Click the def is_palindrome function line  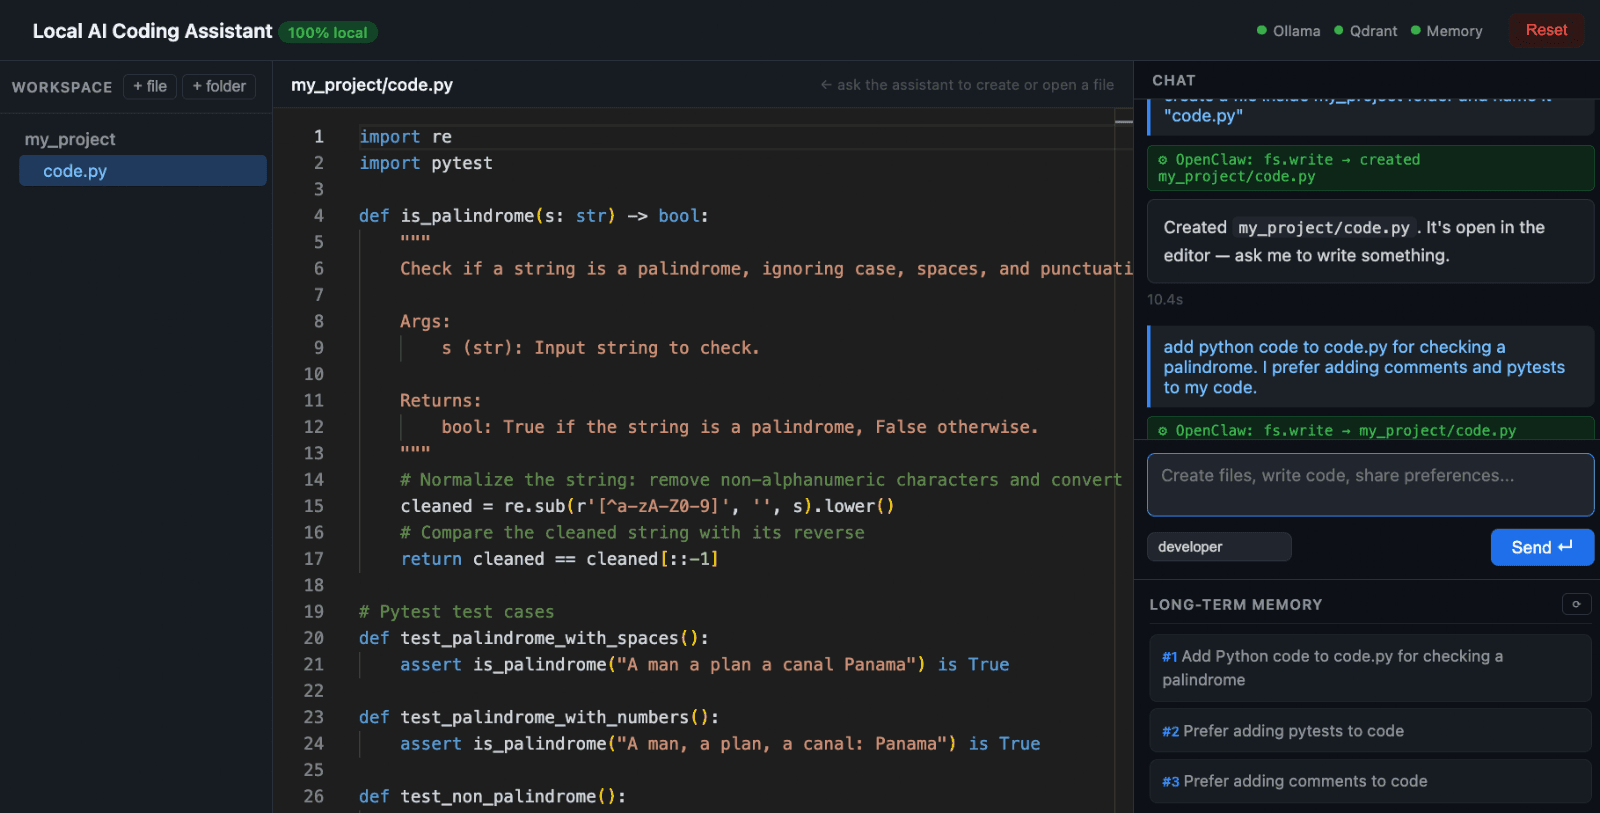coord(534,216)
